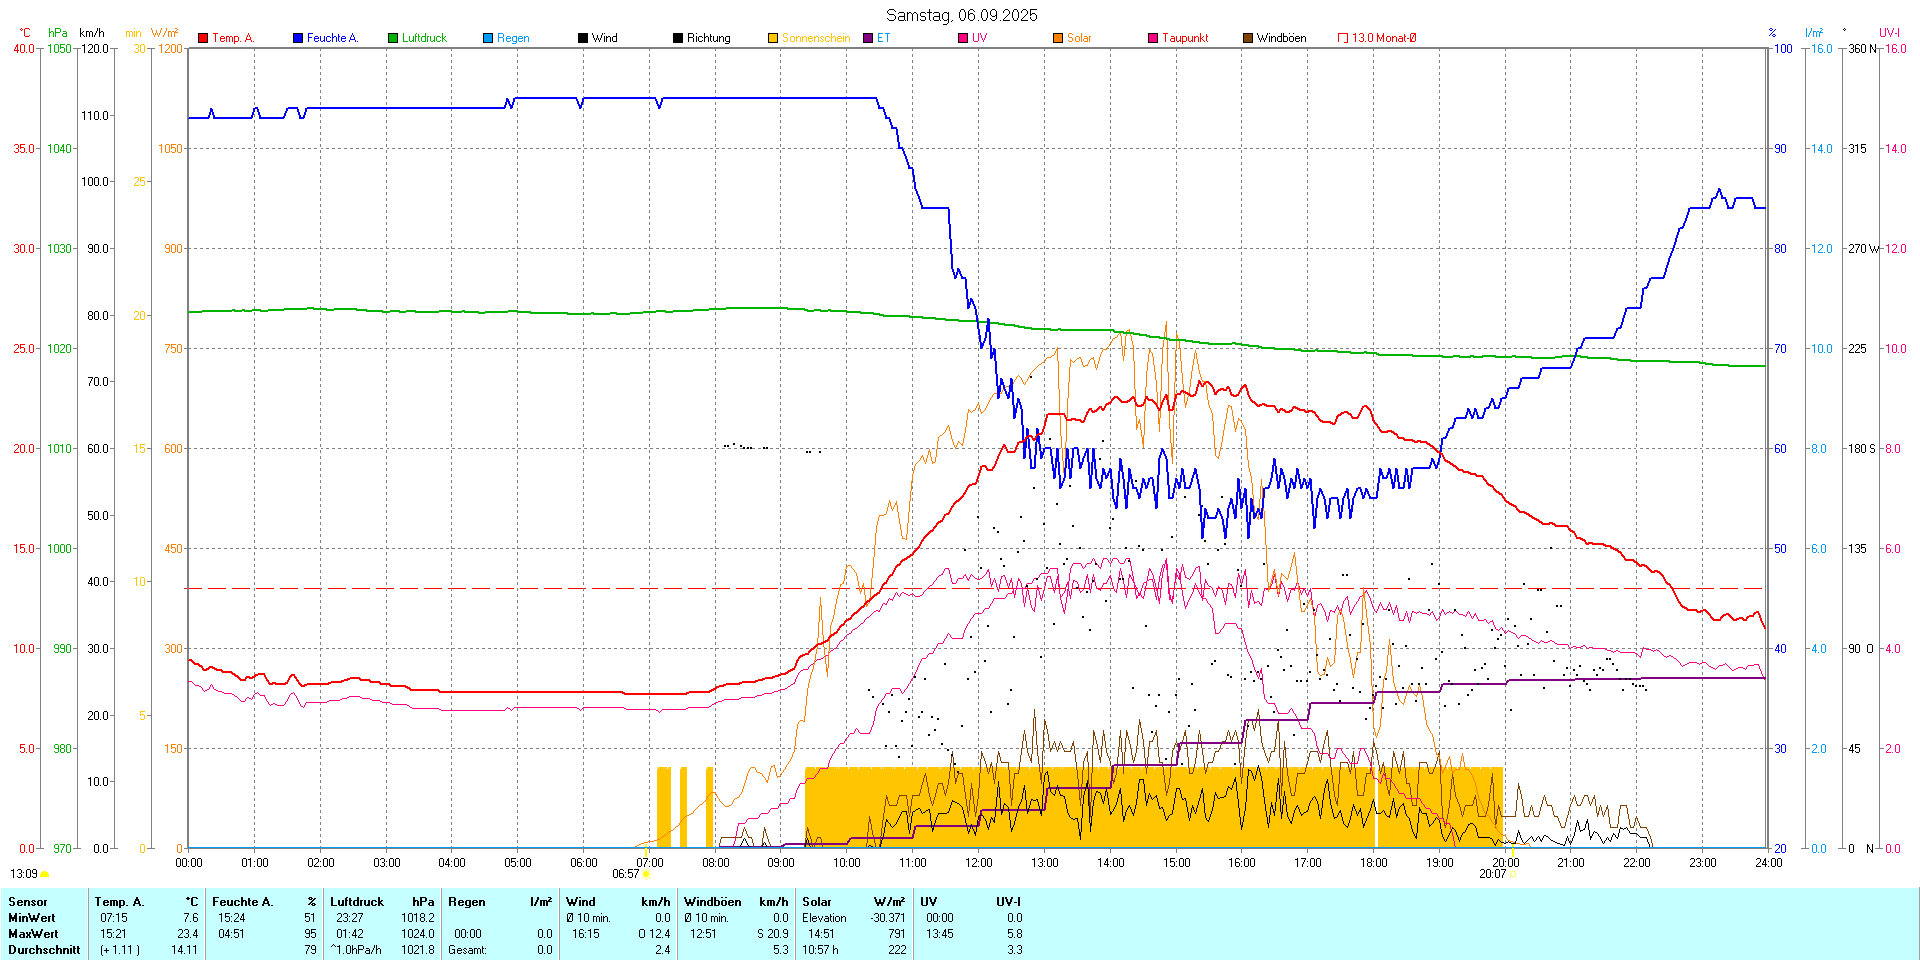Click the chart title Samstag, 06.09.2025

click(x=961, y=15)
